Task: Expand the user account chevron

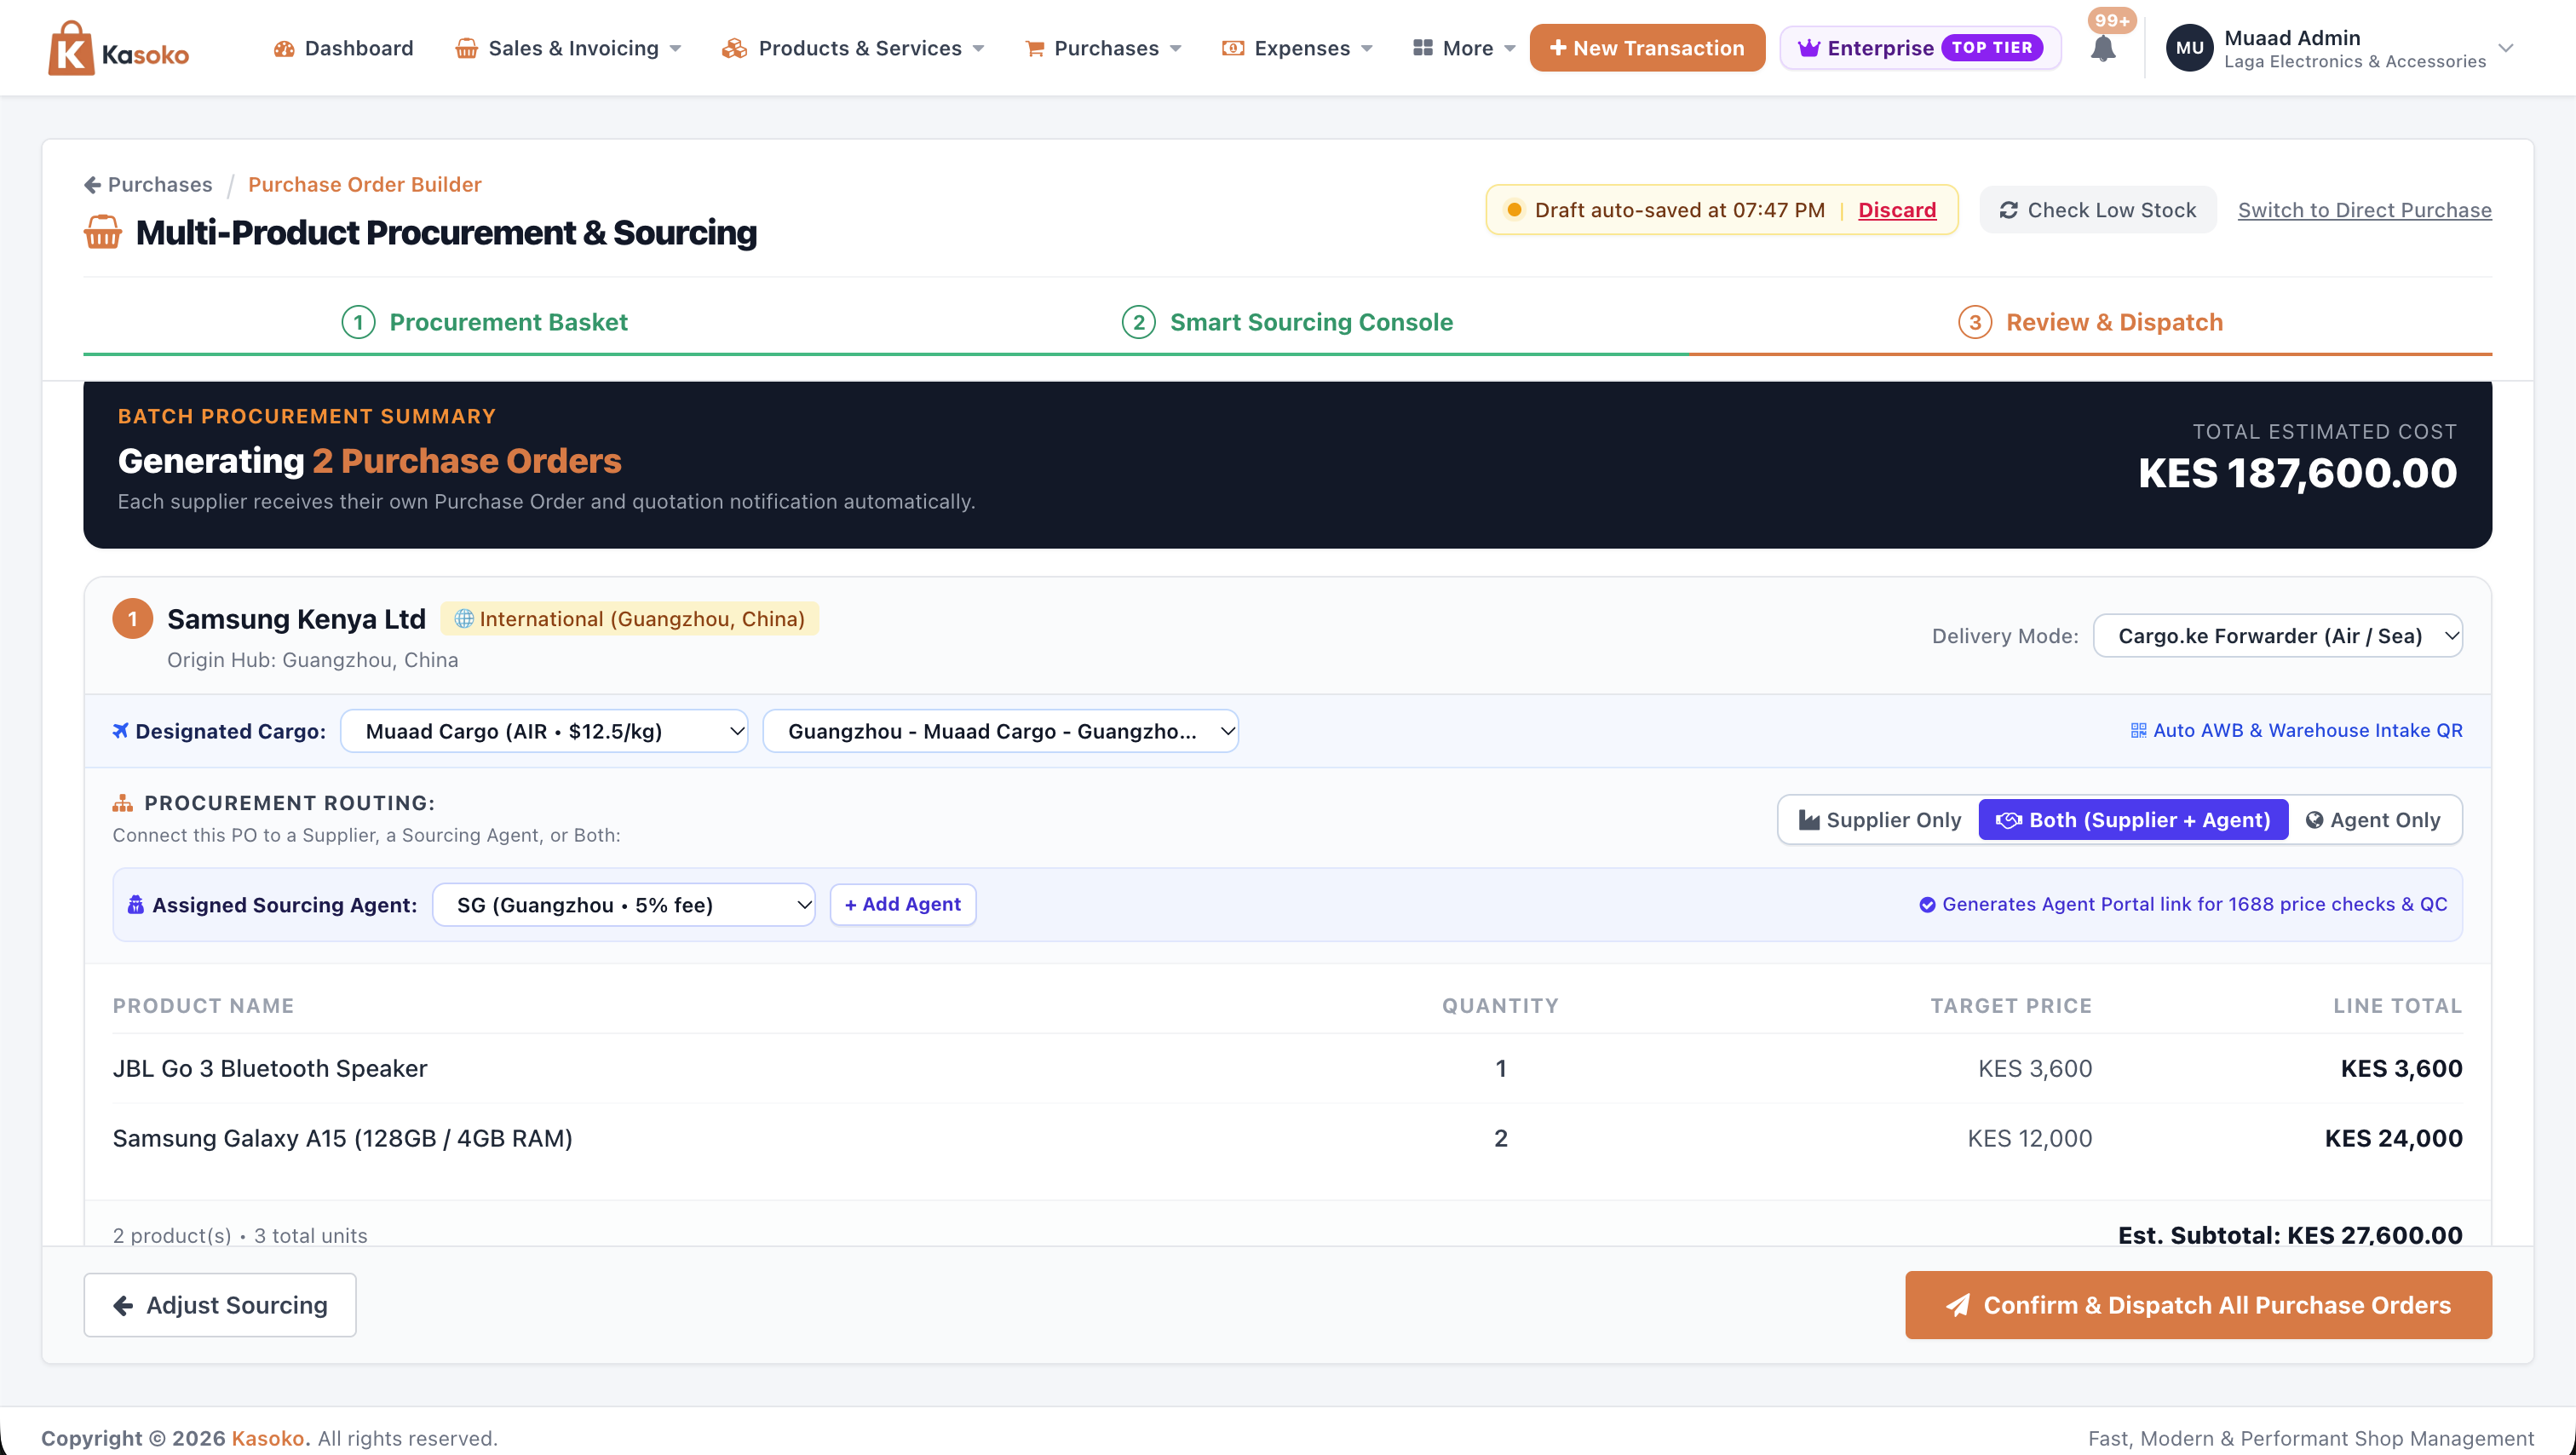Action: pos(2505,48)
